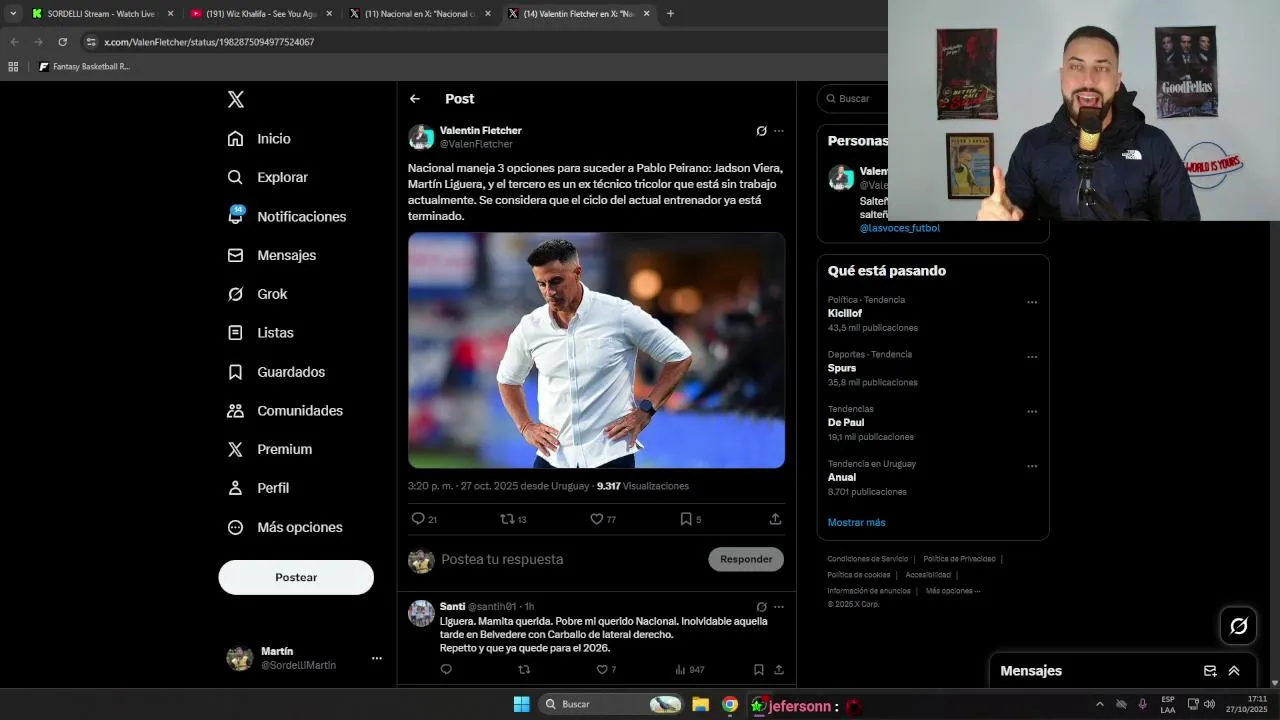Open Chrome from the taskbar

(730, 705)
